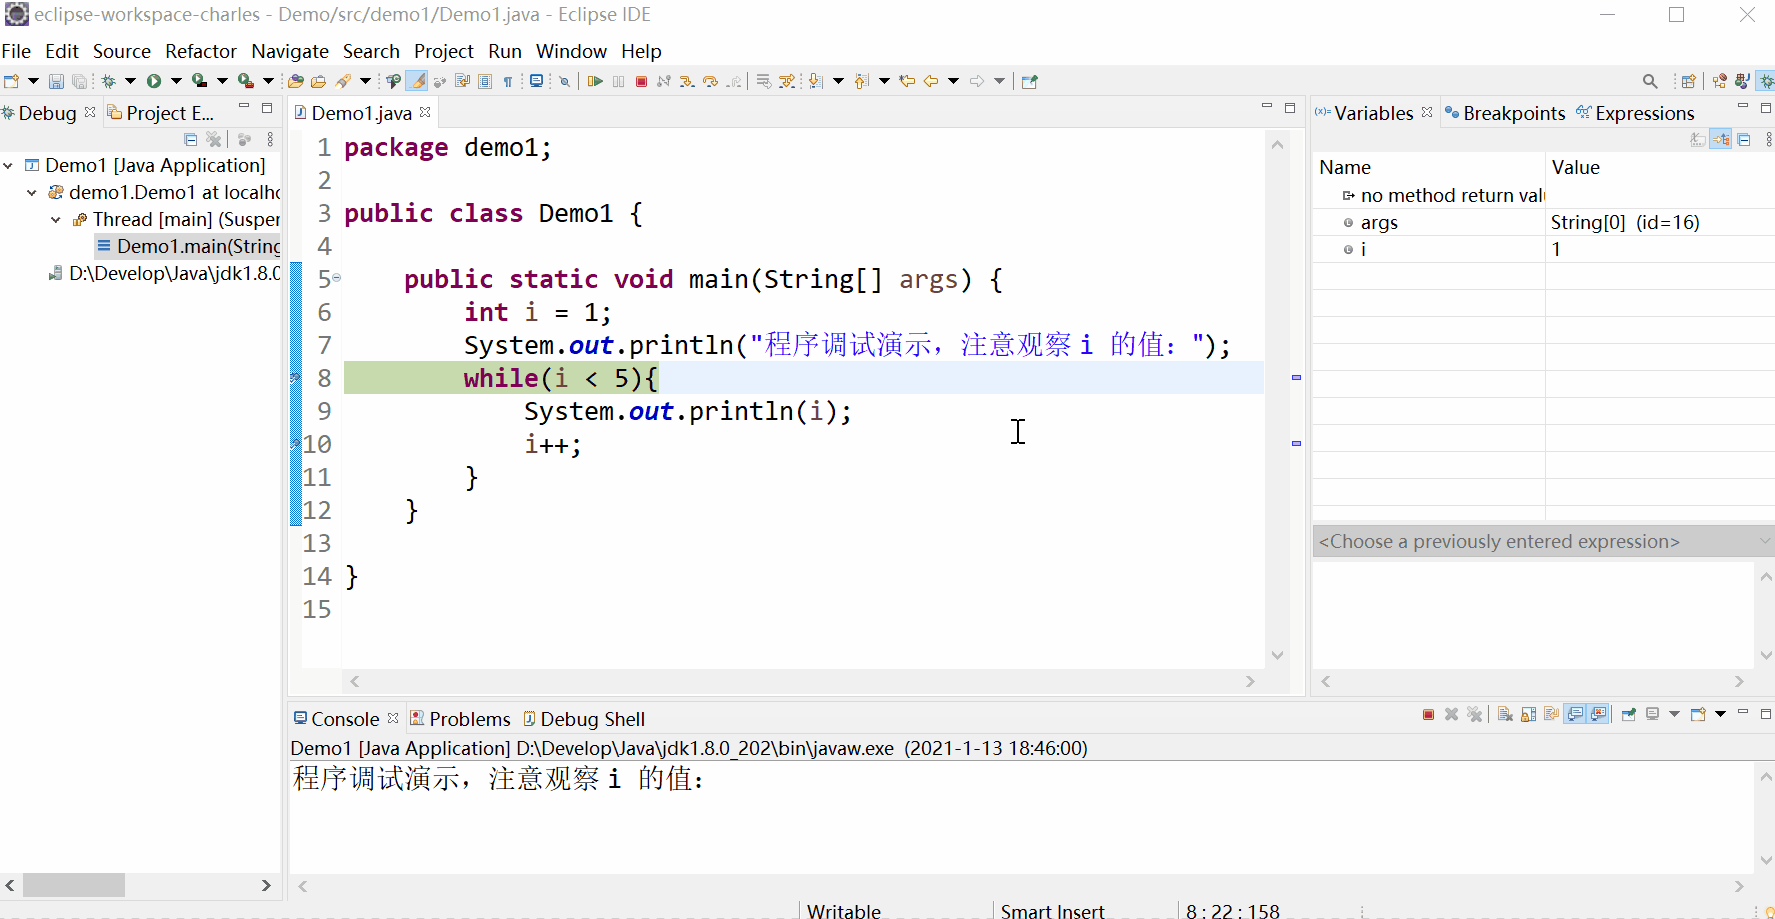This screenshot has height=919, width=1775.
Task: Toggle breakpoint marker beside line 8
Action: [x=295, y=377]
